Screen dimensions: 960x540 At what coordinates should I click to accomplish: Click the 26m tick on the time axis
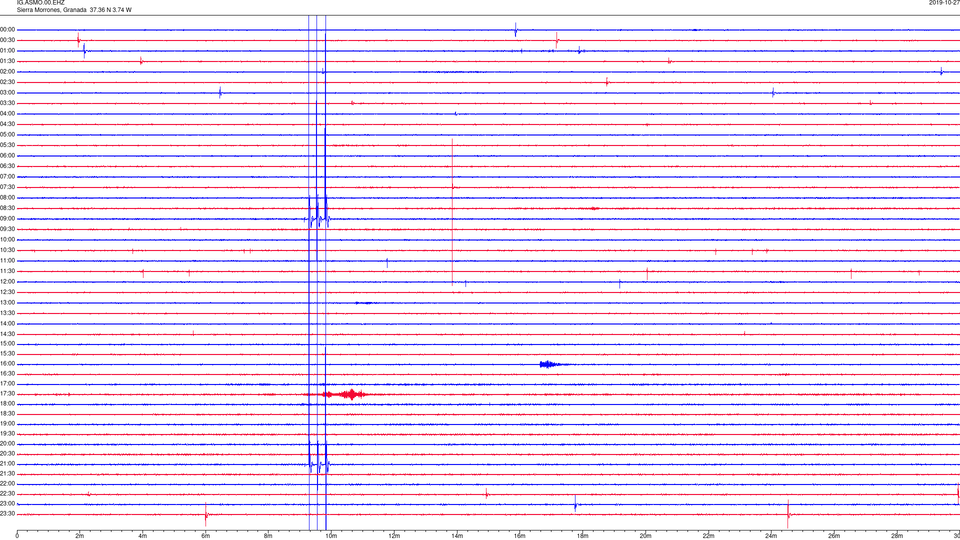pos(834,536)
